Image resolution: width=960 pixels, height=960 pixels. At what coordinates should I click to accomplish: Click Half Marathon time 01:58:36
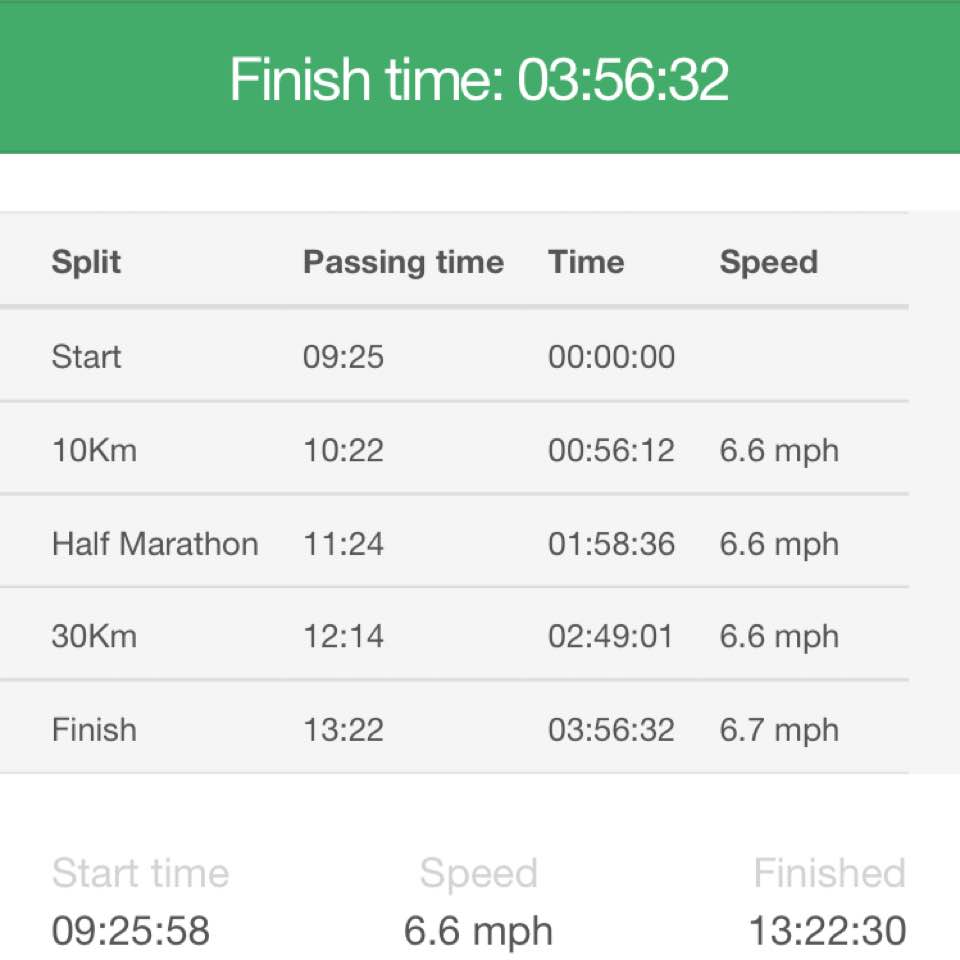(x=611, y=544)
